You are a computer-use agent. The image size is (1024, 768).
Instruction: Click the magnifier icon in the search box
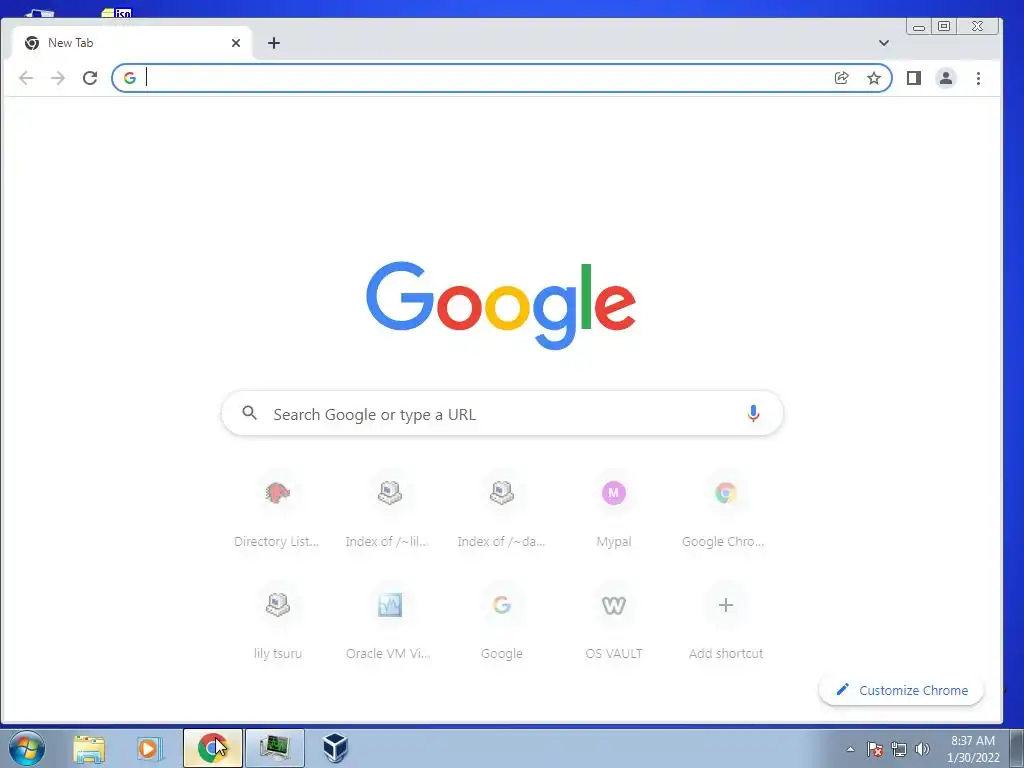point(249,413)
